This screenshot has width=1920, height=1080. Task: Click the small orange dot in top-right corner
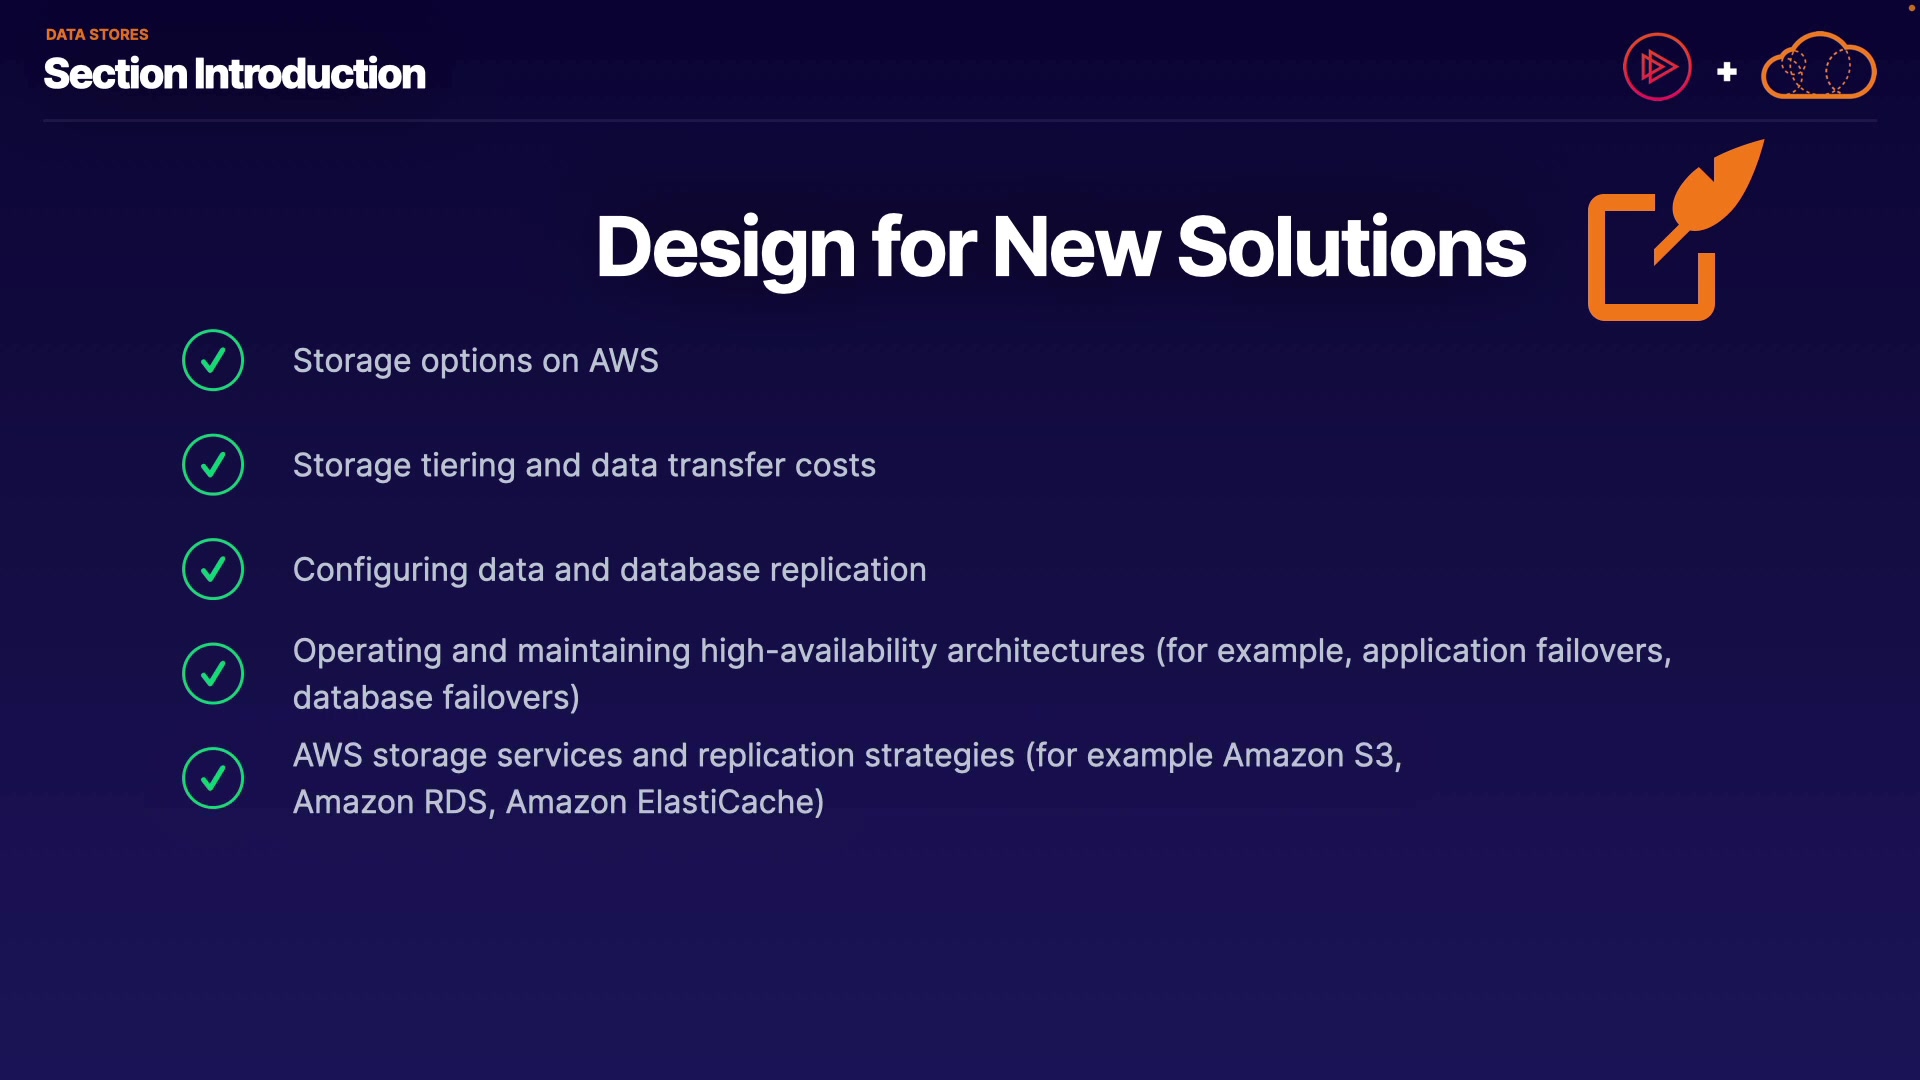(x=1911, y=8)
